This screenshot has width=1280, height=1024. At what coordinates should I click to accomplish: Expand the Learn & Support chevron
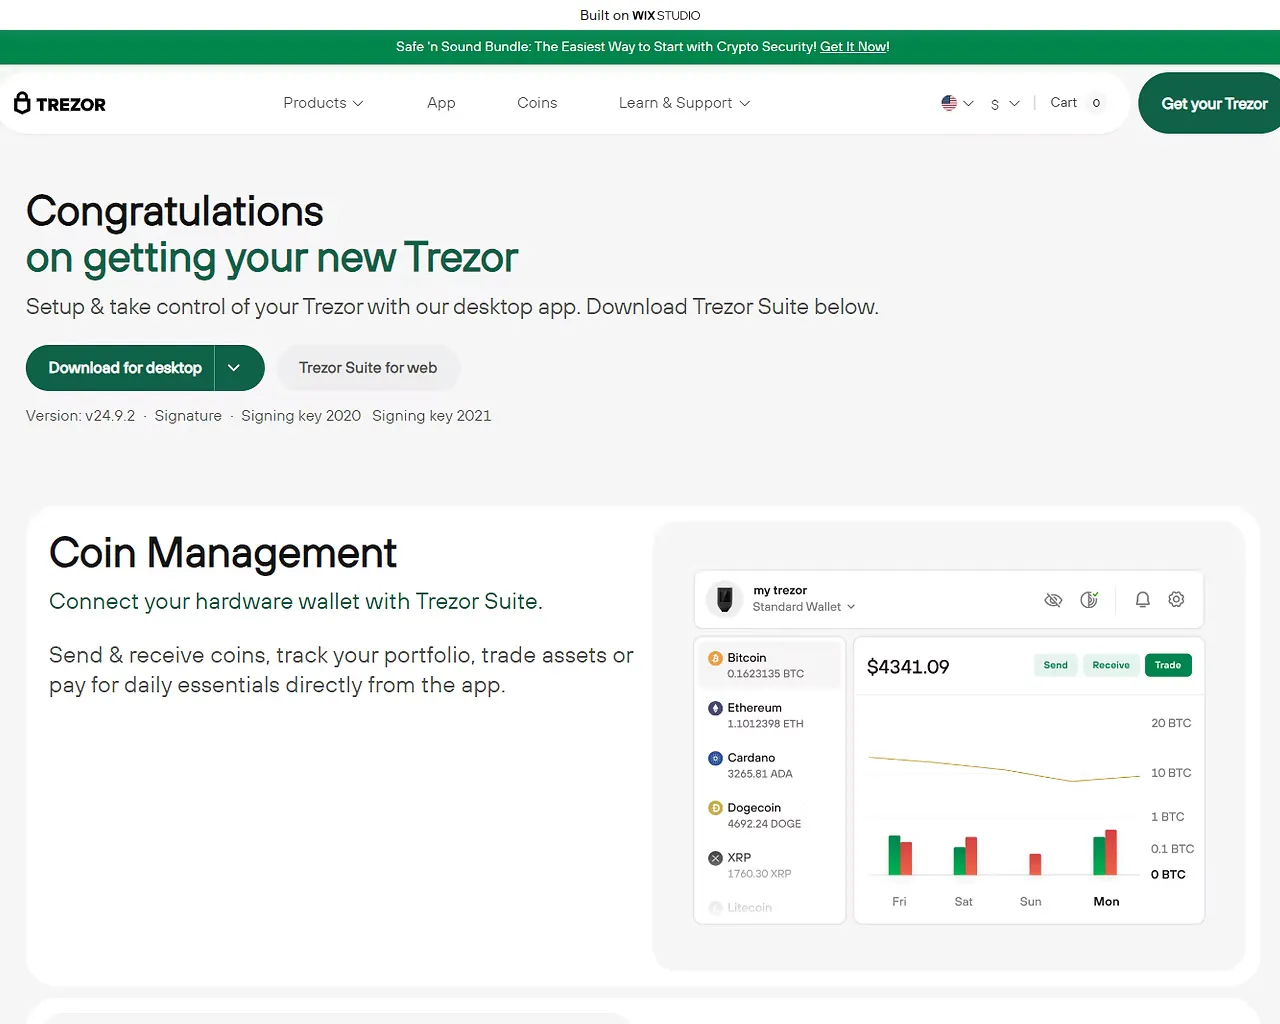[744, 103]
